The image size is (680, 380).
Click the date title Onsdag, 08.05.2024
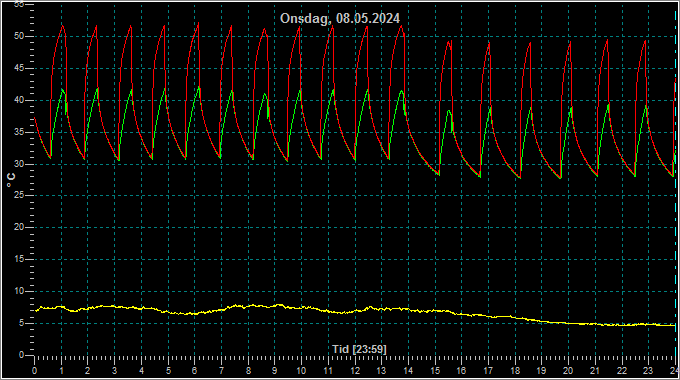(x=340, y=19)
